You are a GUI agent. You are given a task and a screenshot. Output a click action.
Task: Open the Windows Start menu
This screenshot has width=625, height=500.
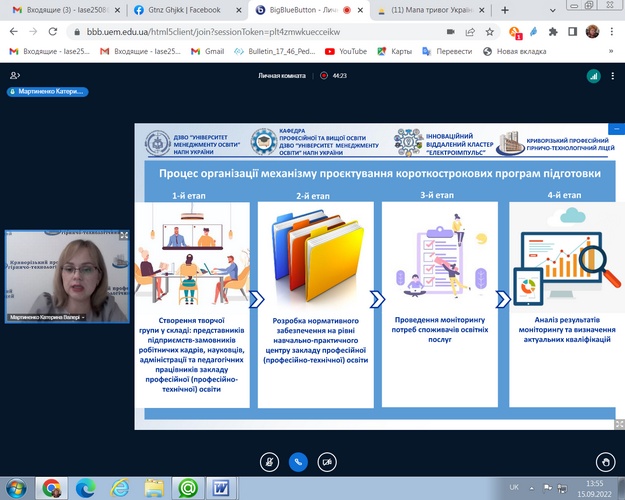tap(16, 487)
